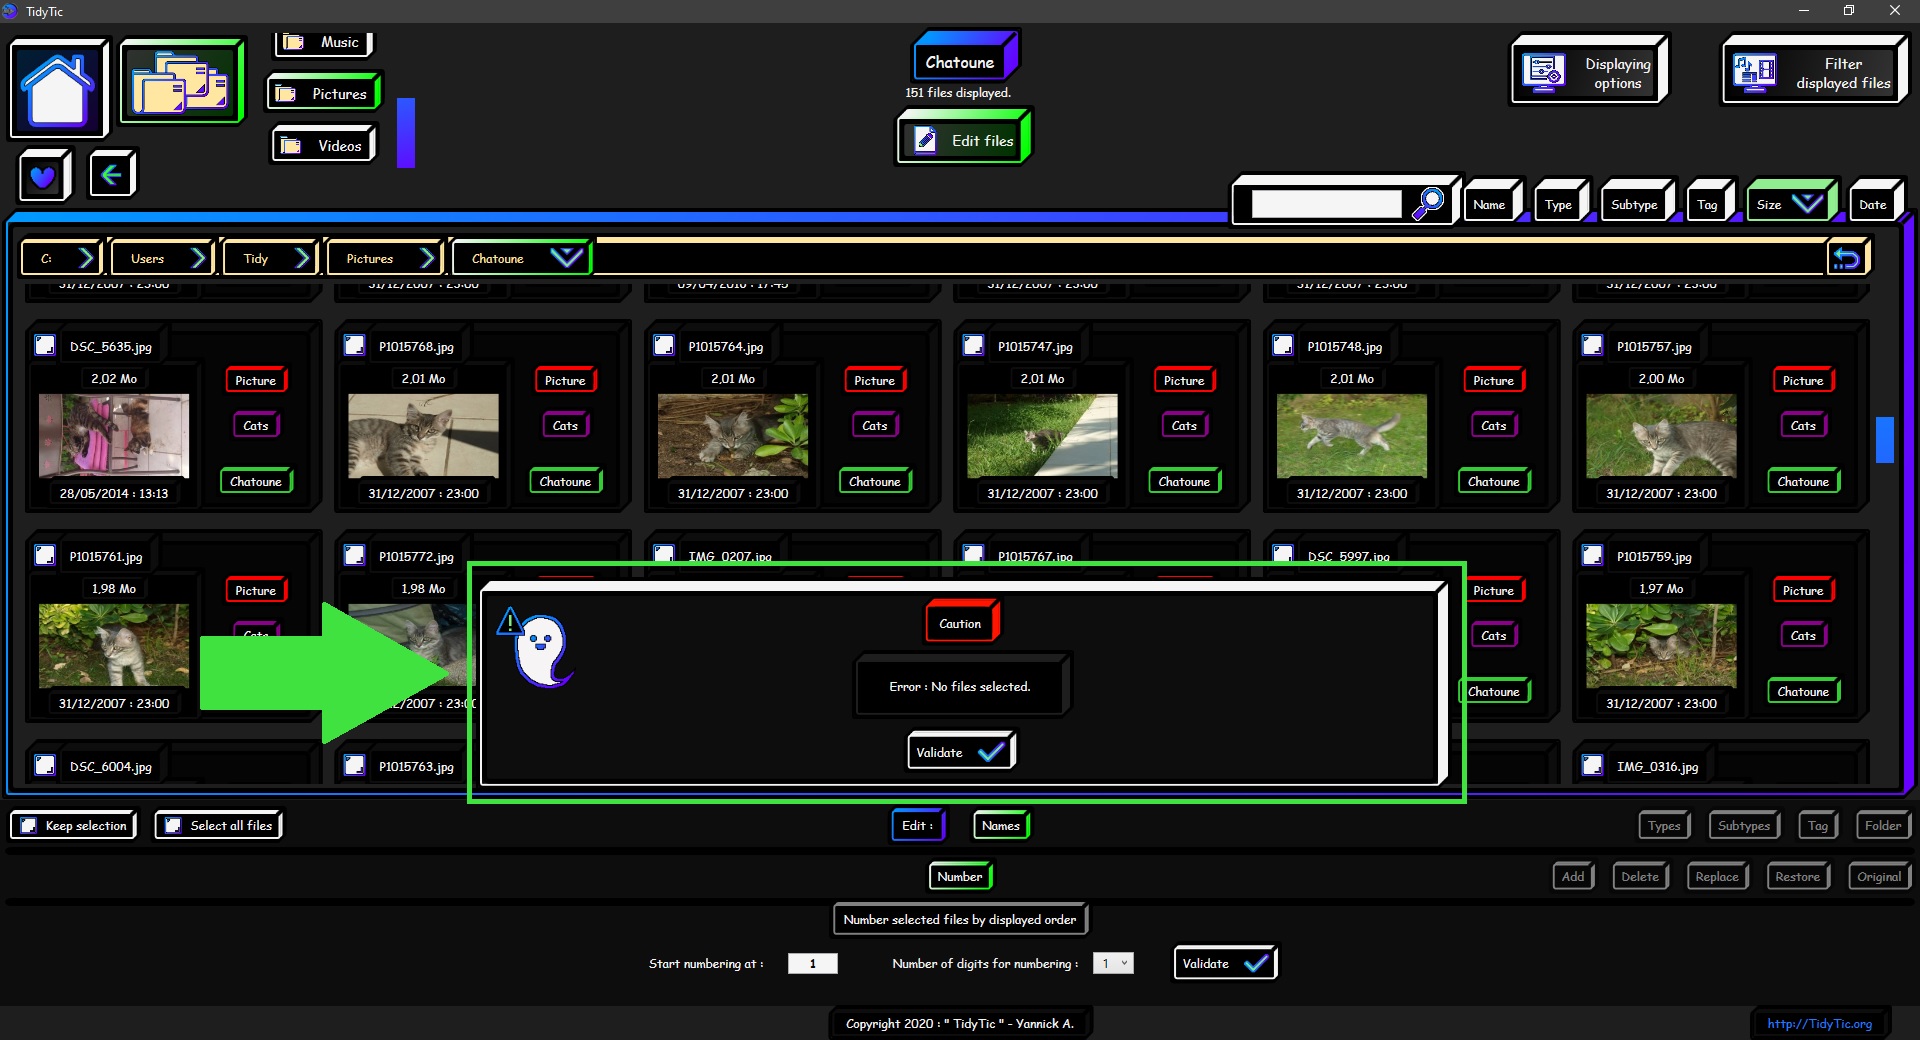Click Picture type on P1015747.jpg
Image resolution: width=1920 pixels, height=1040 pixels.
(x=1184, y=380)
